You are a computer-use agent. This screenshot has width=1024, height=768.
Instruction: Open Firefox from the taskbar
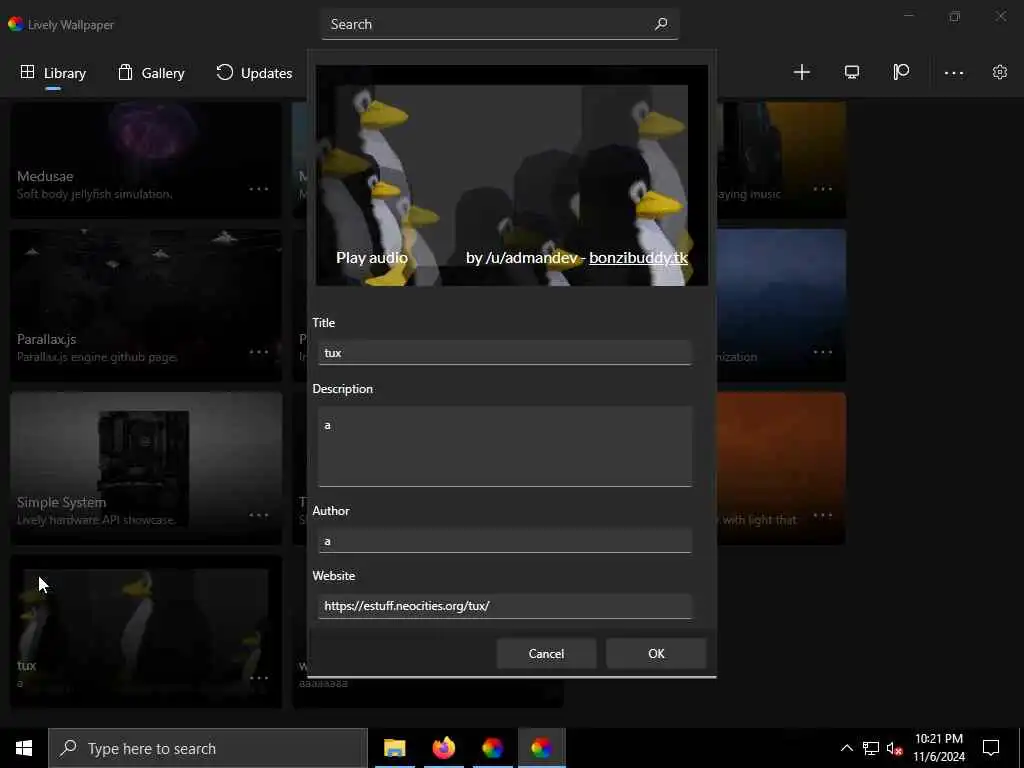[x=443, y=748]
